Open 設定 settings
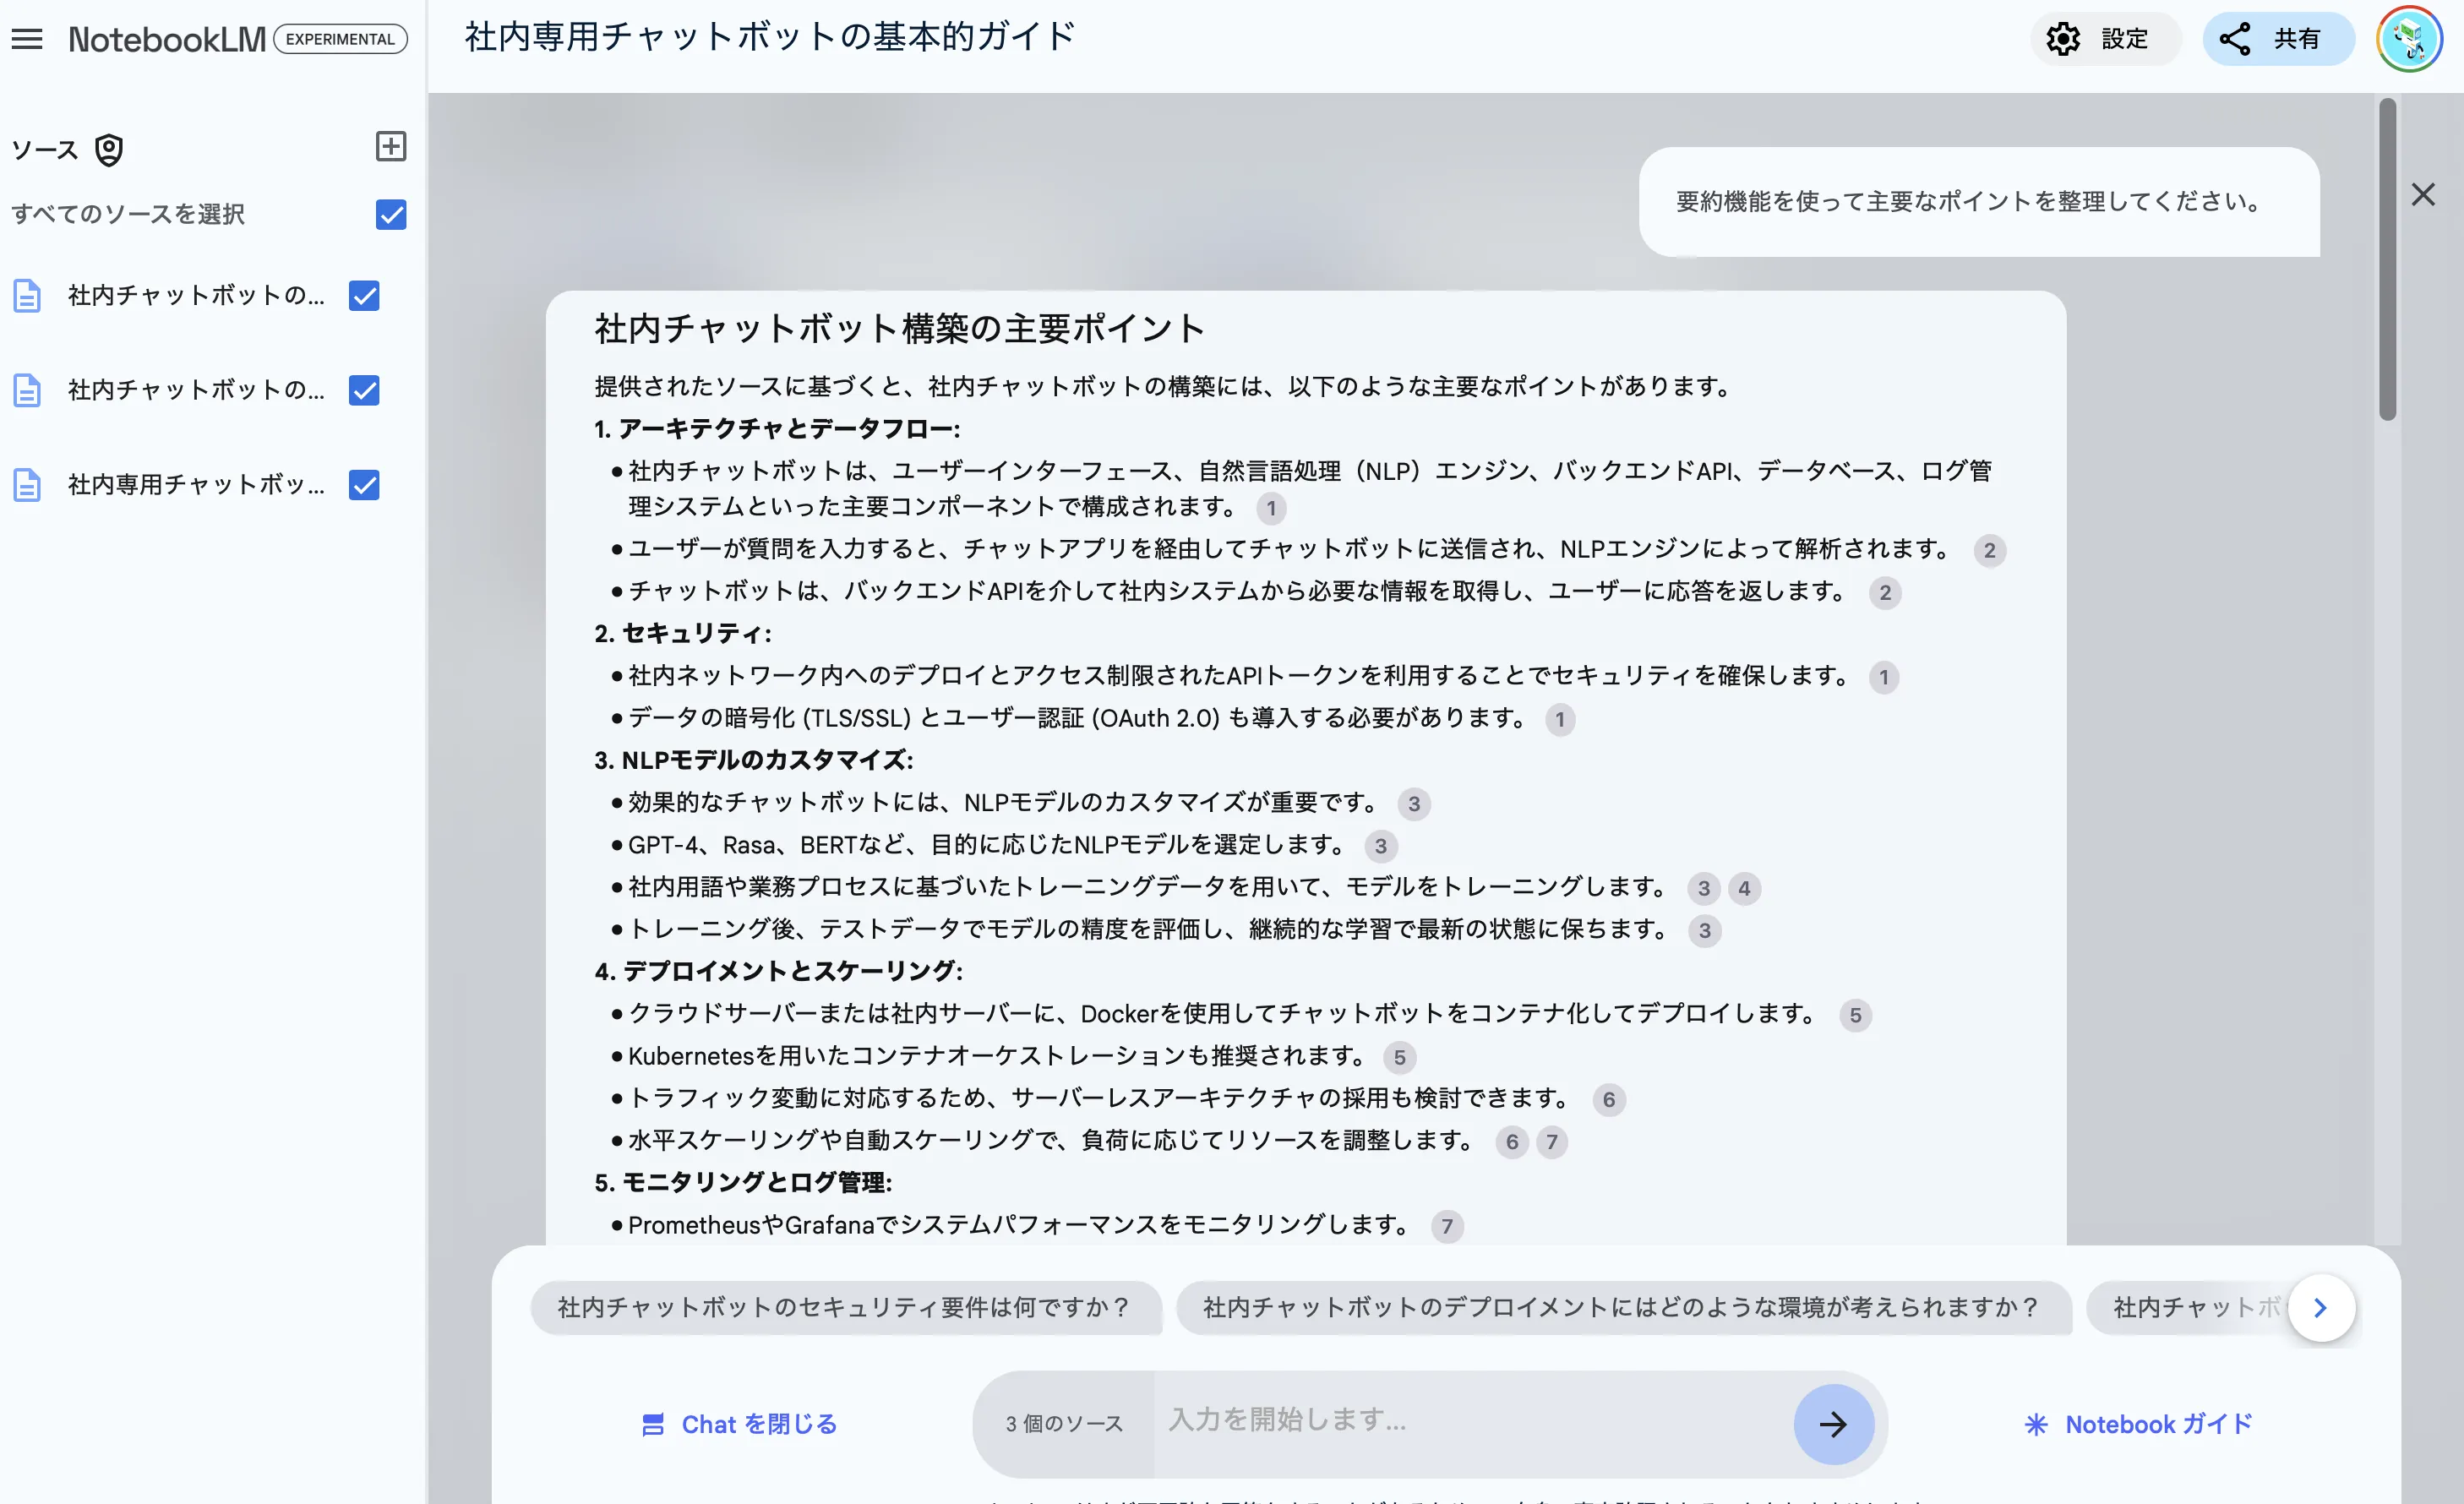The image size is (2464, 1504). tap(2104, 39)
